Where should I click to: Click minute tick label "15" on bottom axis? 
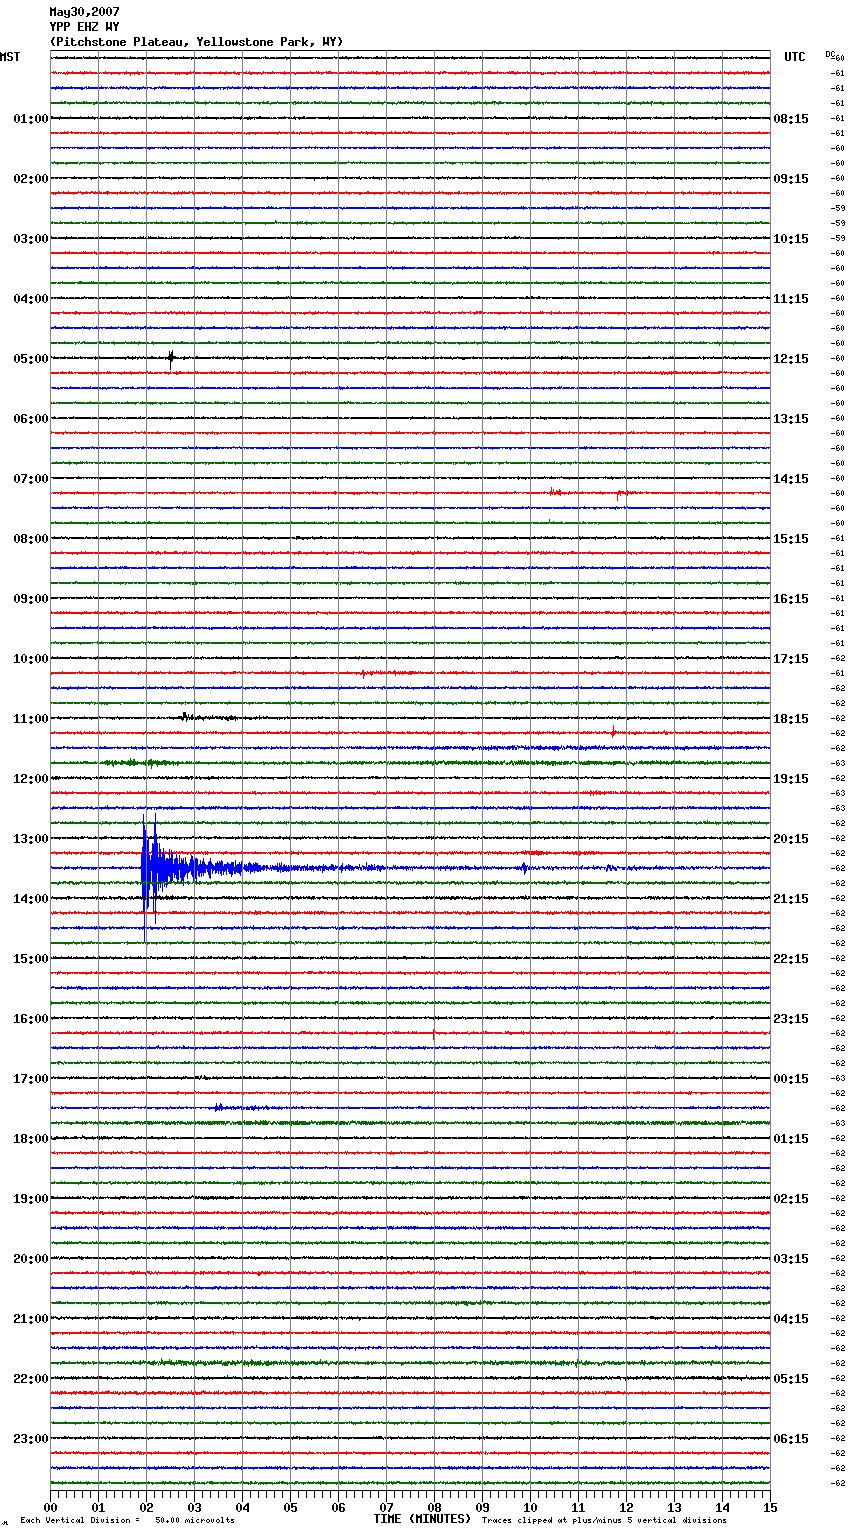770,1507
